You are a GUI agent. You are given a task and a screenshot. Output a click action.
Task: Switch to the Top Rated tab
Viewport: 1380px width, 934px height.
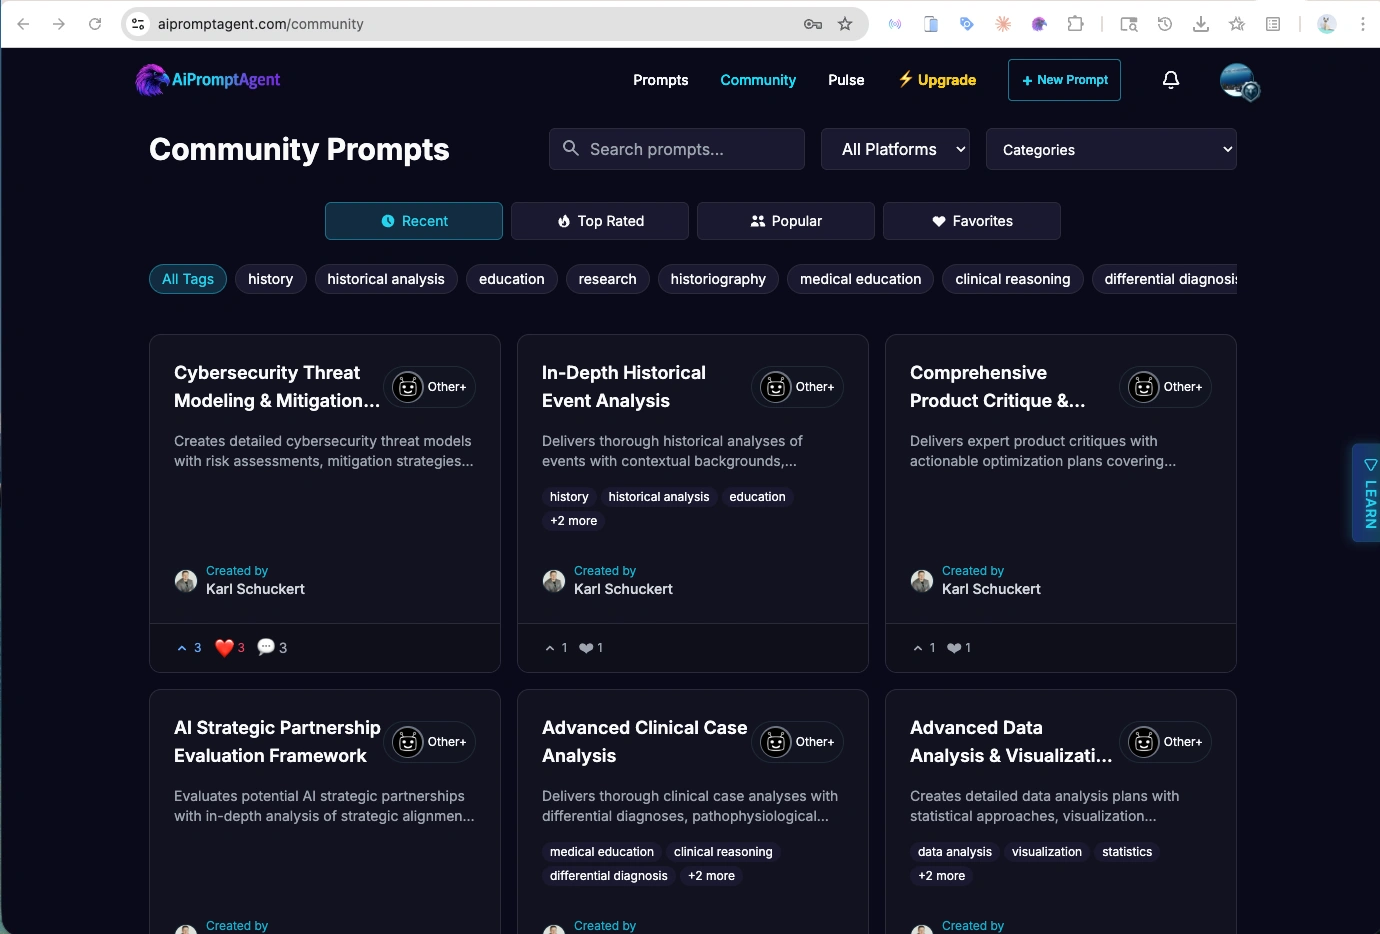tap(600, 221)
